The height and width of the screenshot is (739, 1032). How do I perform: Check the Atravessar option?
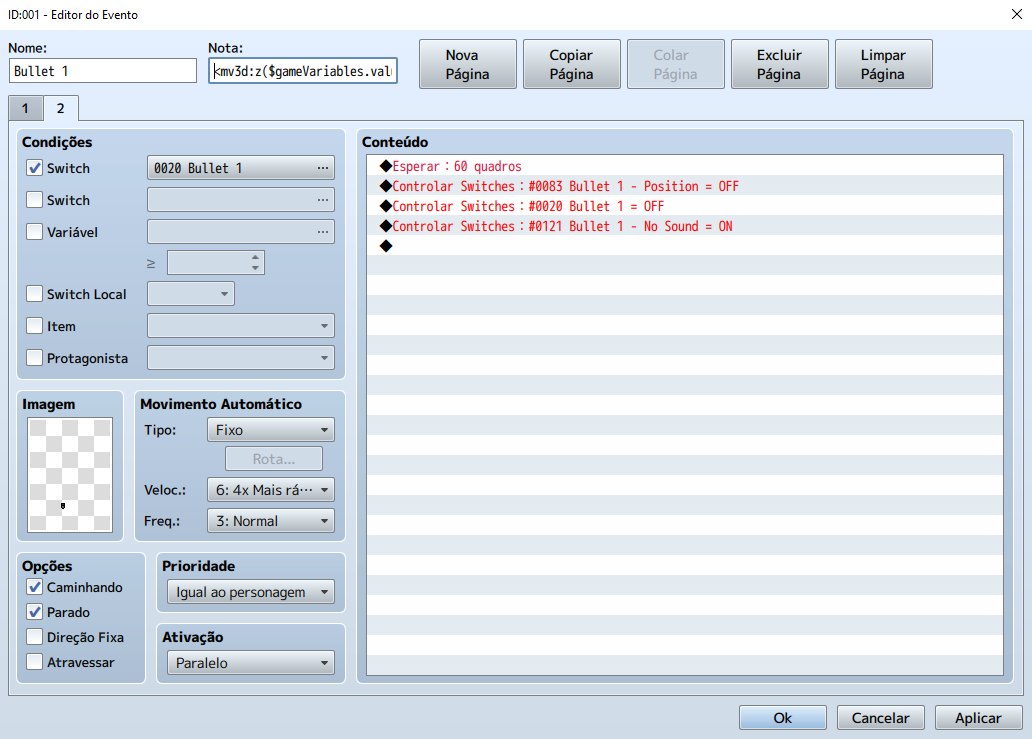pos(35,662)
